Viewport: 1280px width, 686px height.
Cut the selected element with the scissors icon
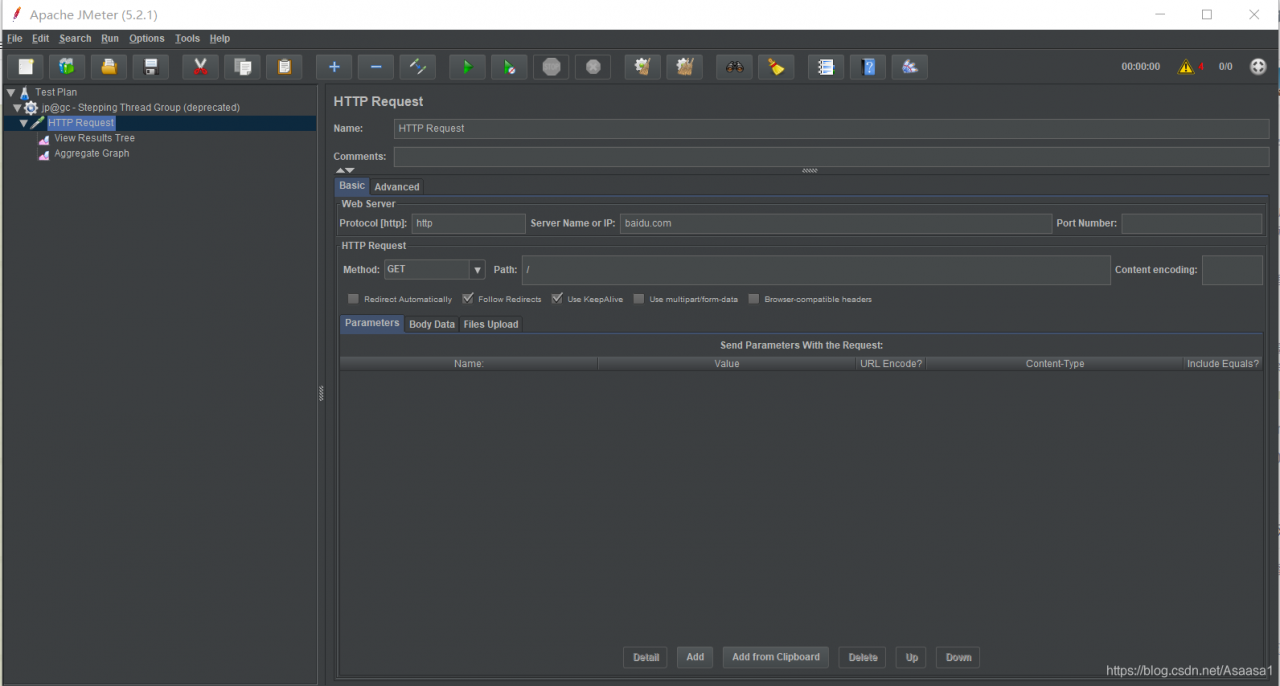(200, 67)
